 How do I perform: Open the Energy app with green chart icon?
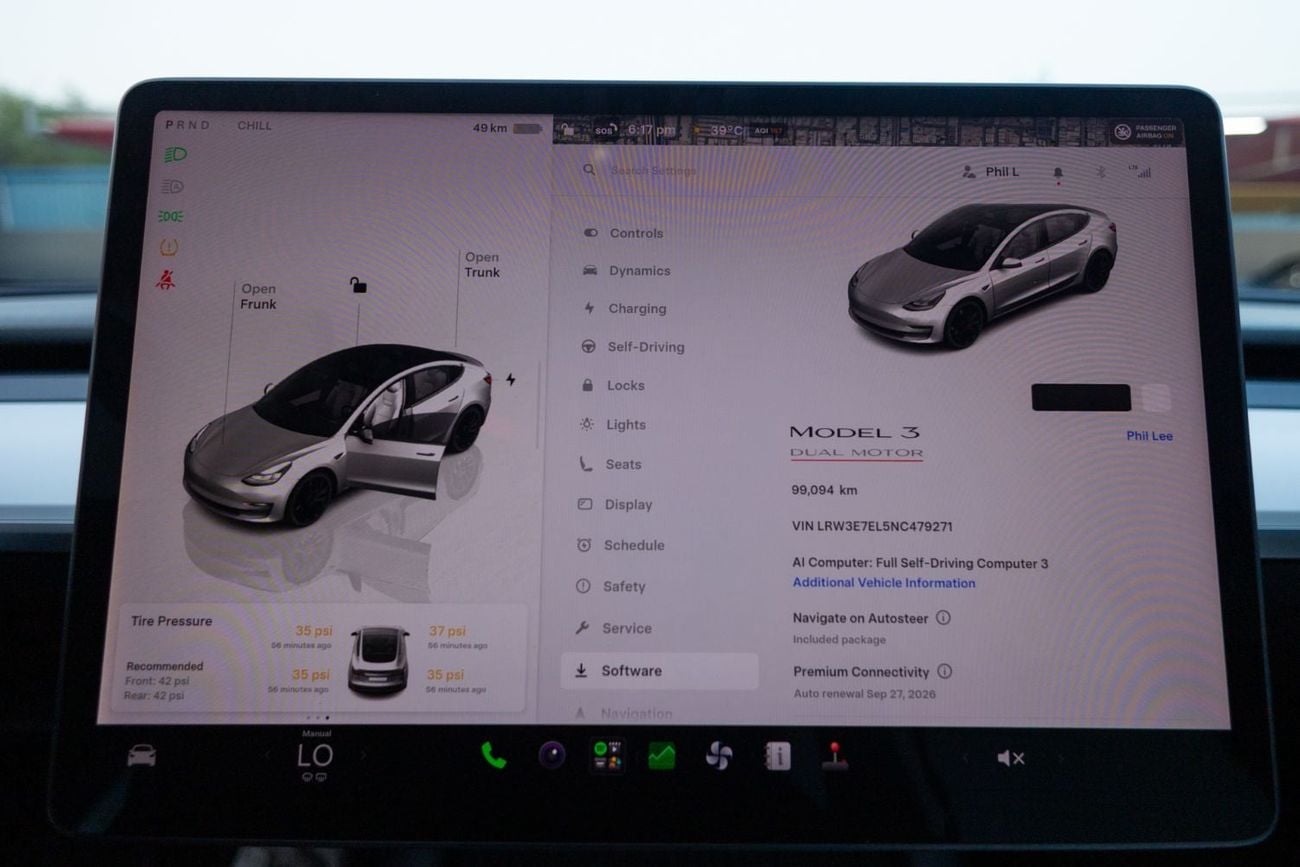point(661,756)
